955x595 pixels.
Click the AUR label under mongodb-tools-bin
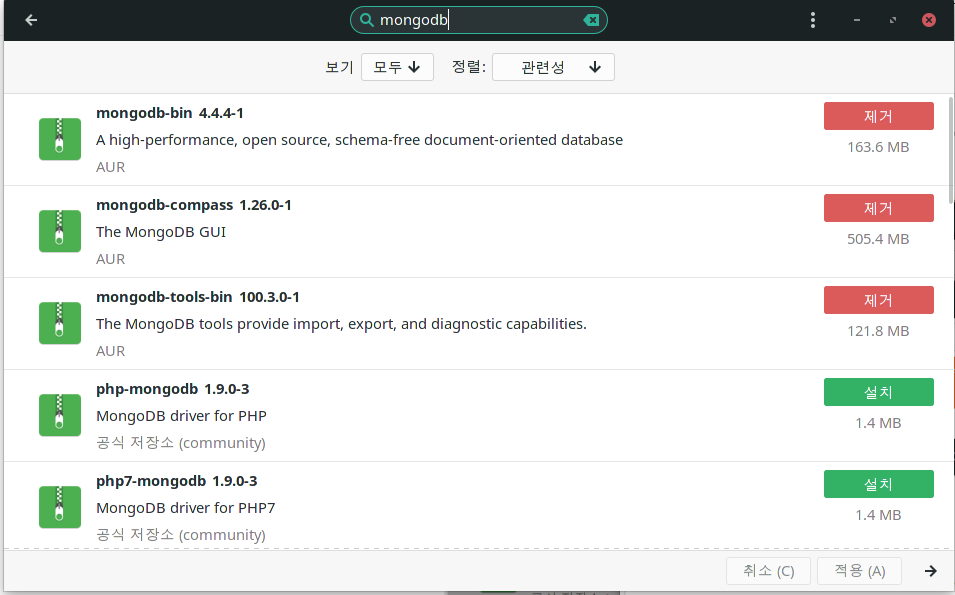pyautogui.click(x=110, y=351)
